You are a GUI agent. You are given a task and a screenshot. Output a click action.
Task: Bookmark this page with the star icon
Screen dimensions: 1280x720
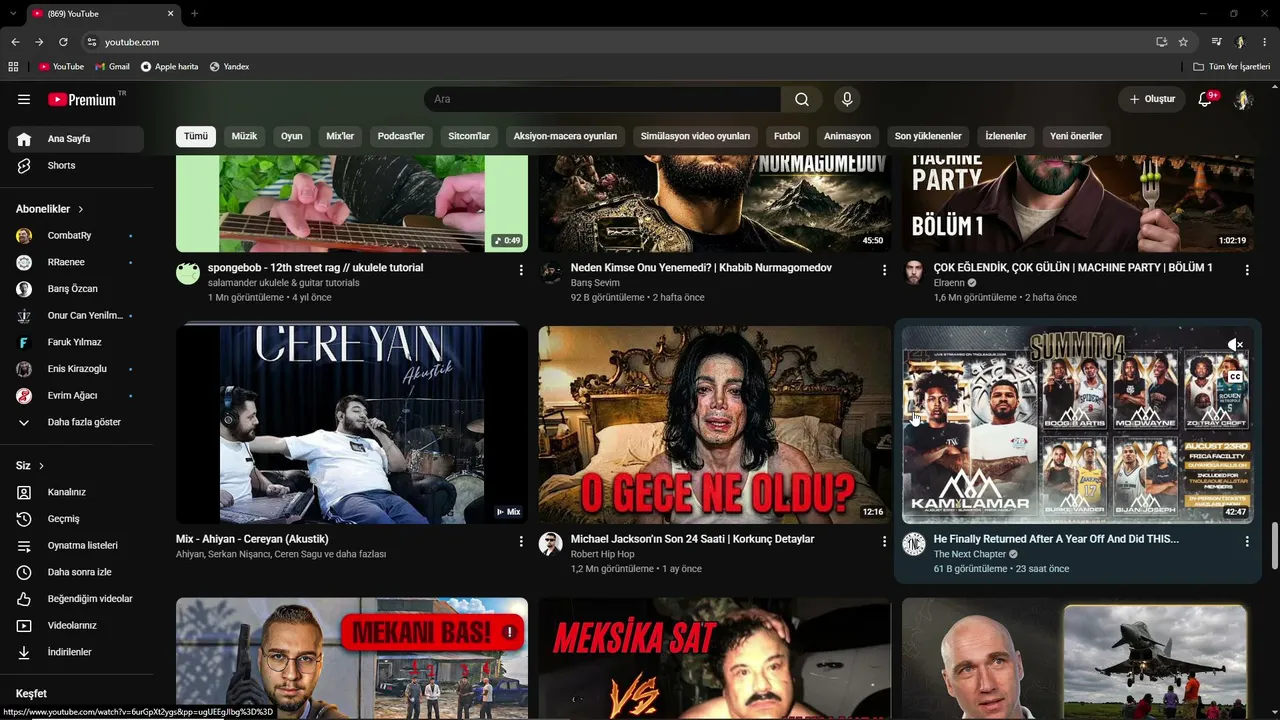click(1183, 42)
